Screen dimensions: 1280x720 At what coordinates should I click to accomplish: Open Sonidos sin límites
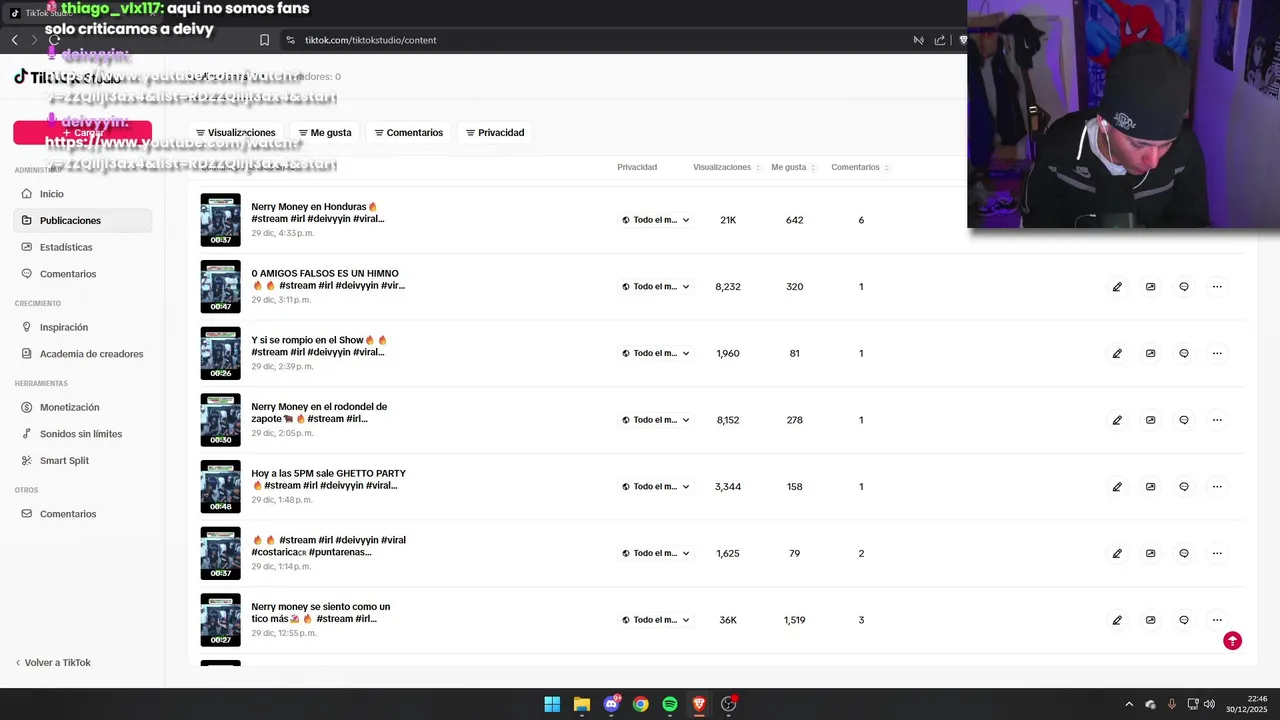[x=82, y=434]
